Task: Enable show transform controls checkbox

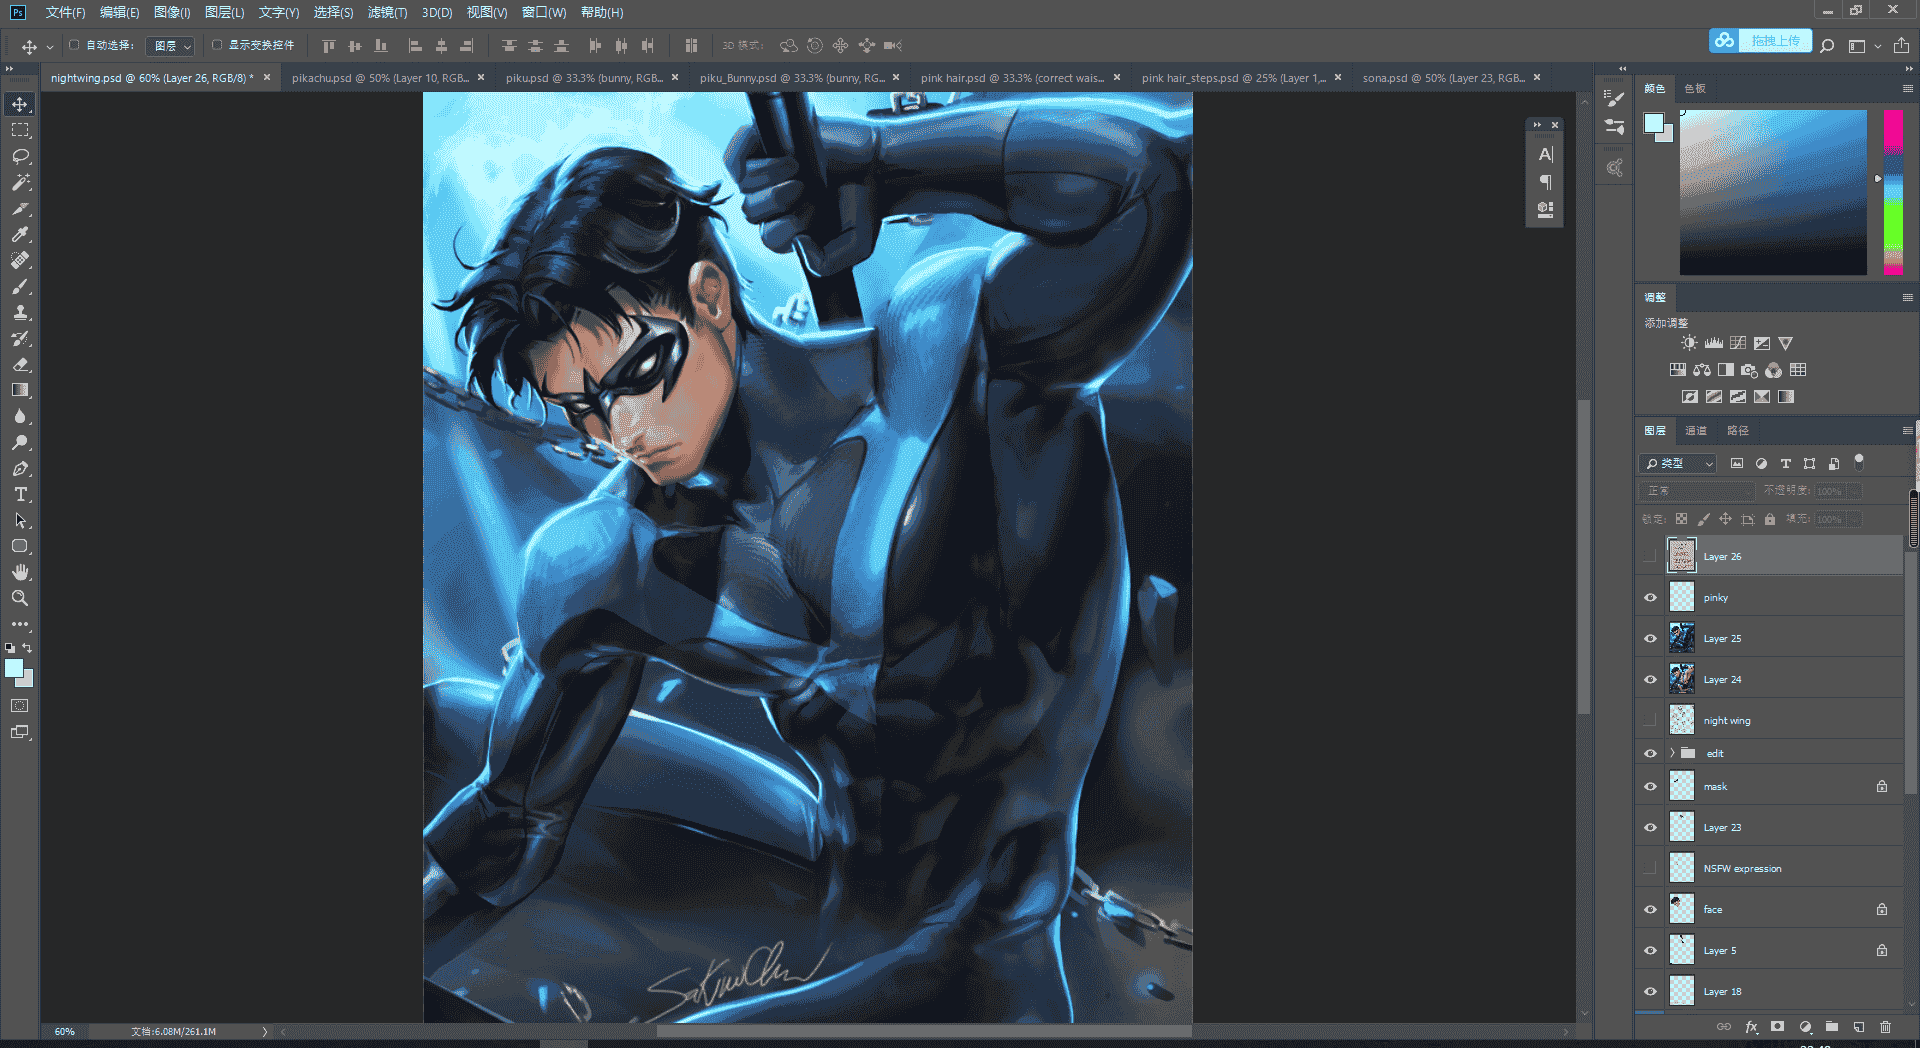Action: (x=217, y=45)
